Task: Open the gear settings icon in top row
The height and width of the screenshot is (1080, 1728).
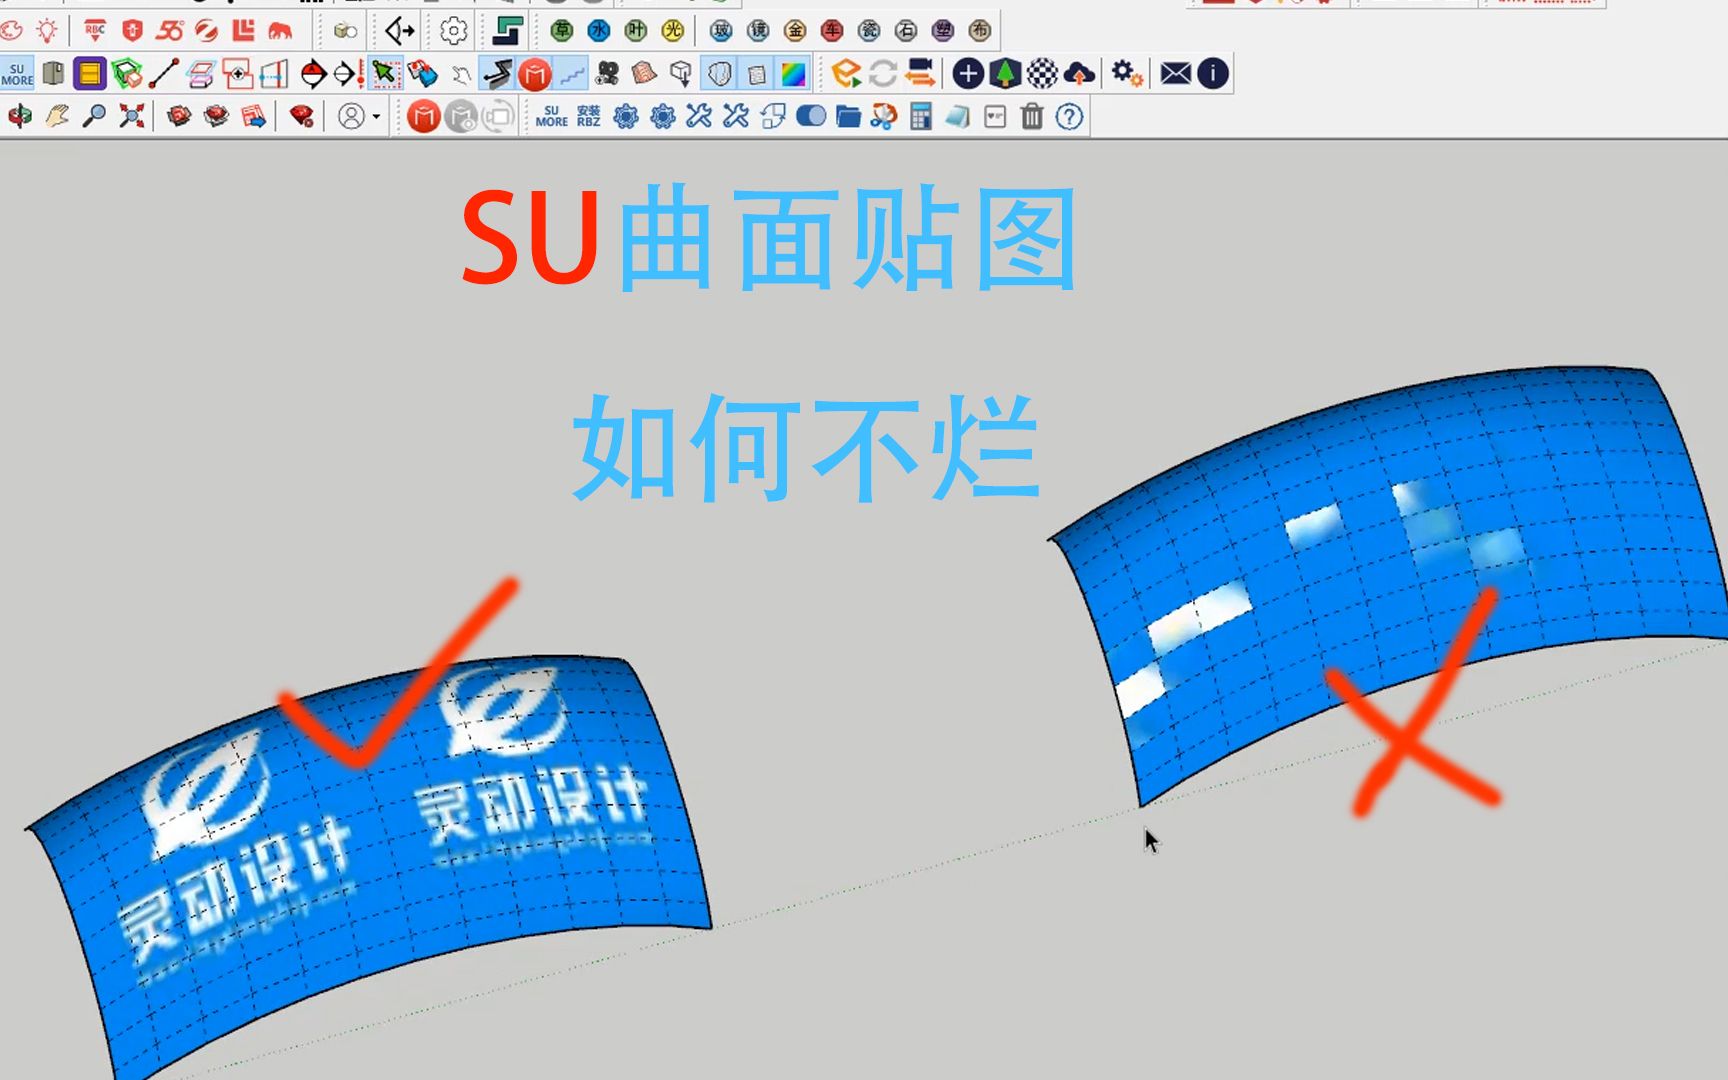Action: [453, 32]
